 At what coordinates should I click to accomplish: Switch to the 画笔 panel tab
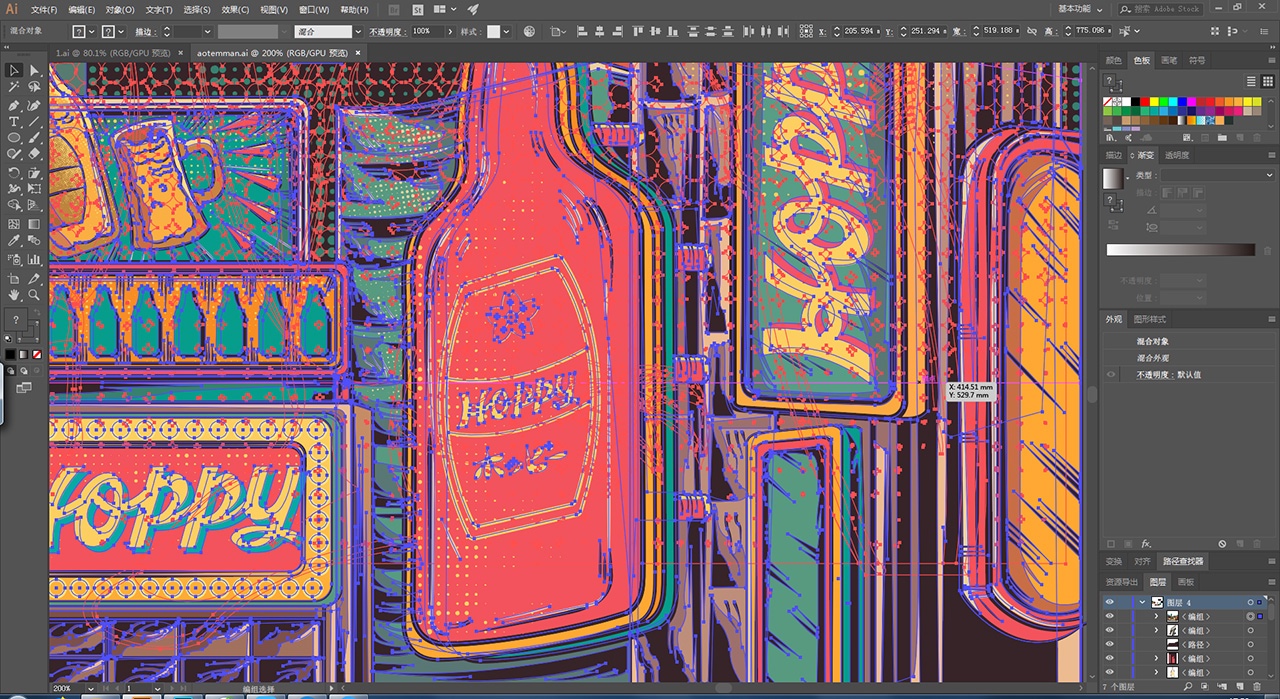1168,60
